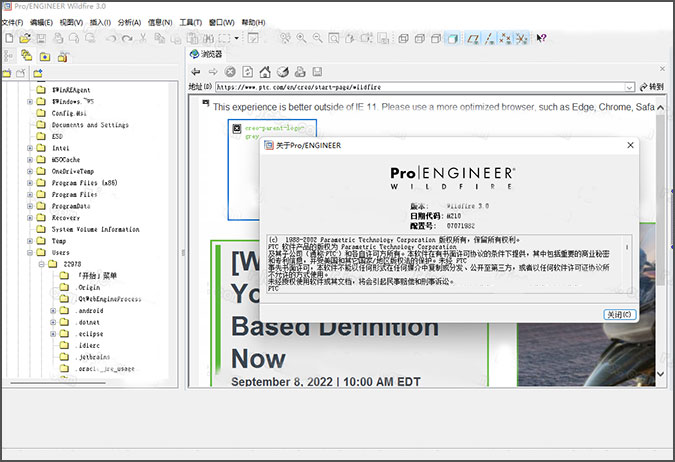
Task: Toggle shaded display mode
Action: [452, 38]
